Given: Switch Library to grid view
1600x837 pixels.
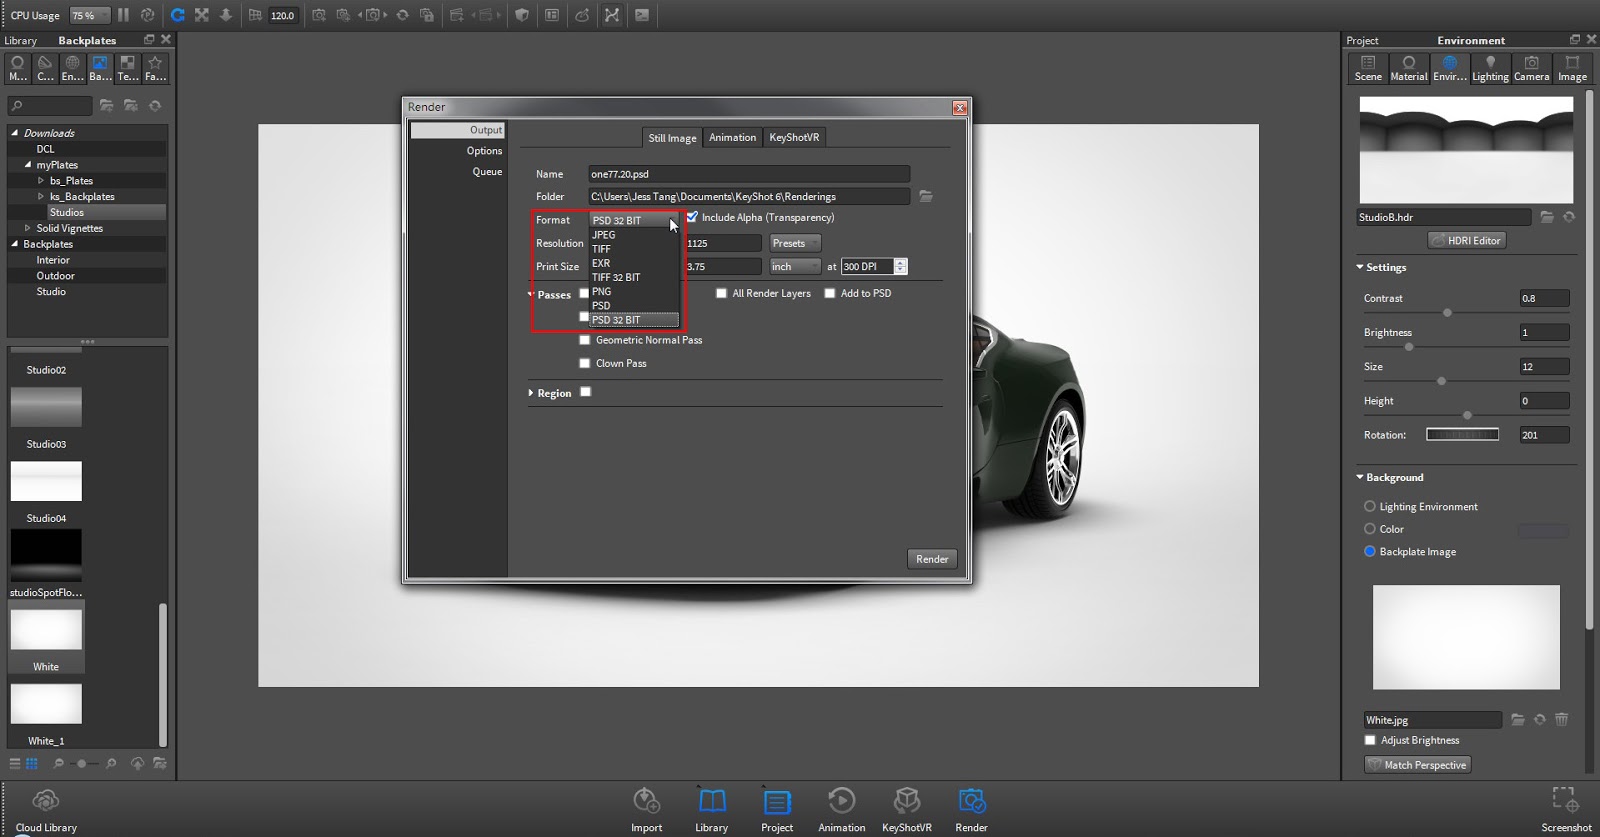Looking at the screenshot, I should (32, 763).
